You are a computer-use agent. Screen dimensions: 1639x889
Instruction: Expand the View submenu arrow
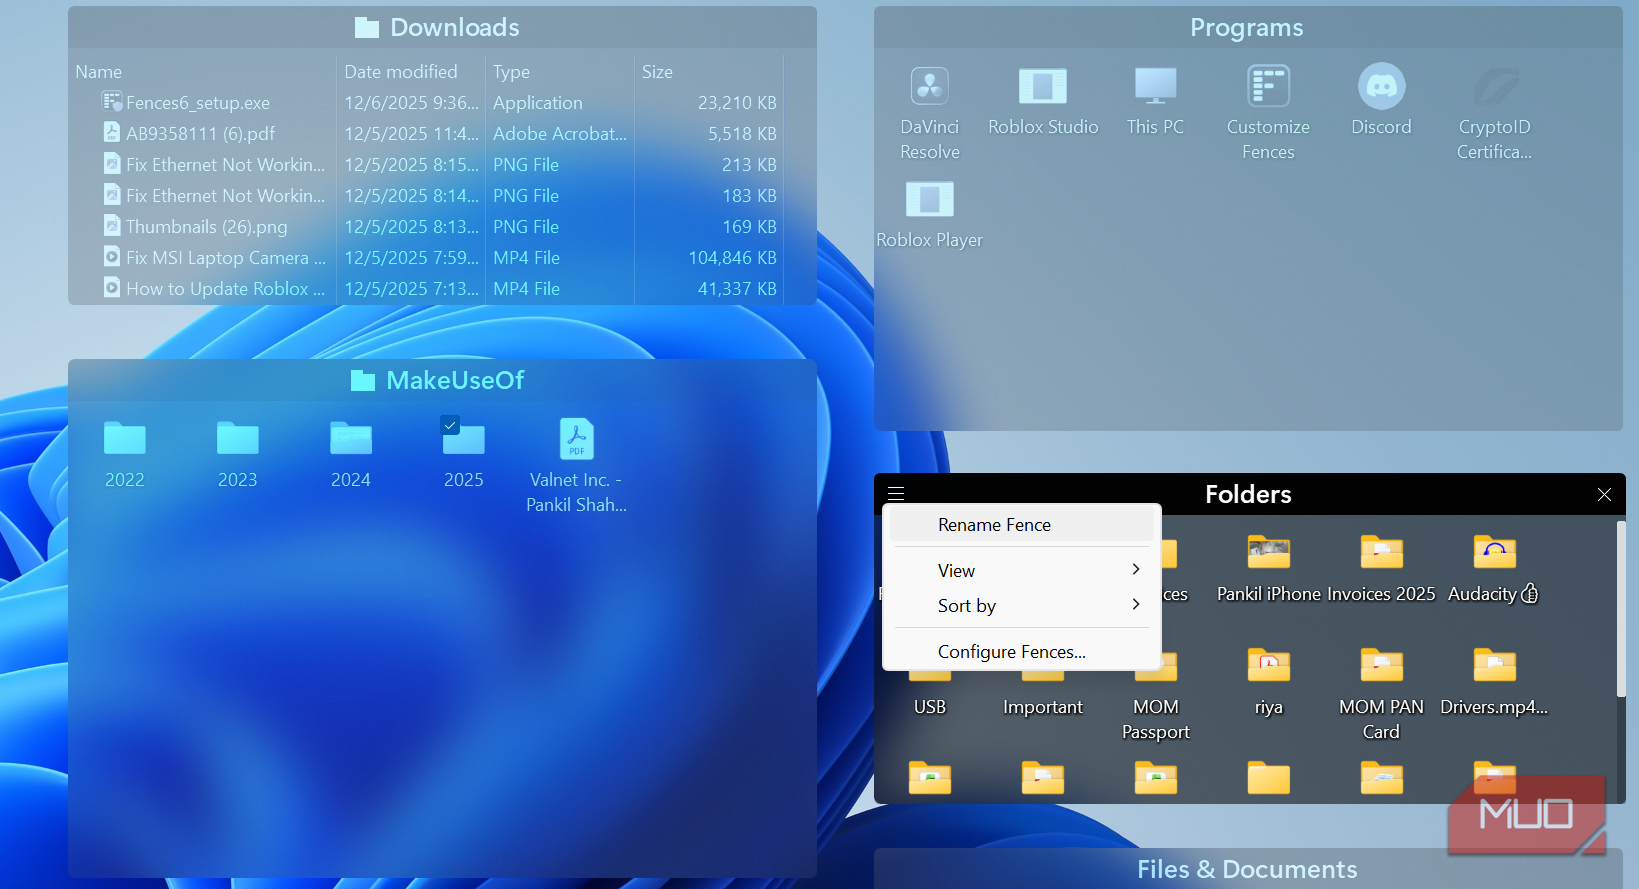(x=1135, y=569)
